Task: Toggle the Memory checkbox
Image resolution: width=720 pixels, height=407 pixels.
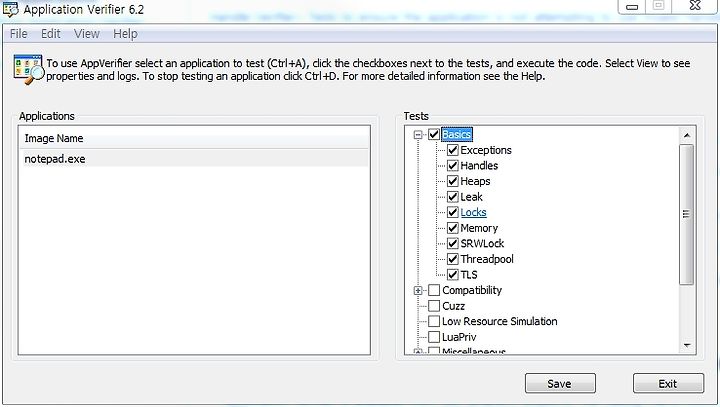Action: click(x=453, y=228)
